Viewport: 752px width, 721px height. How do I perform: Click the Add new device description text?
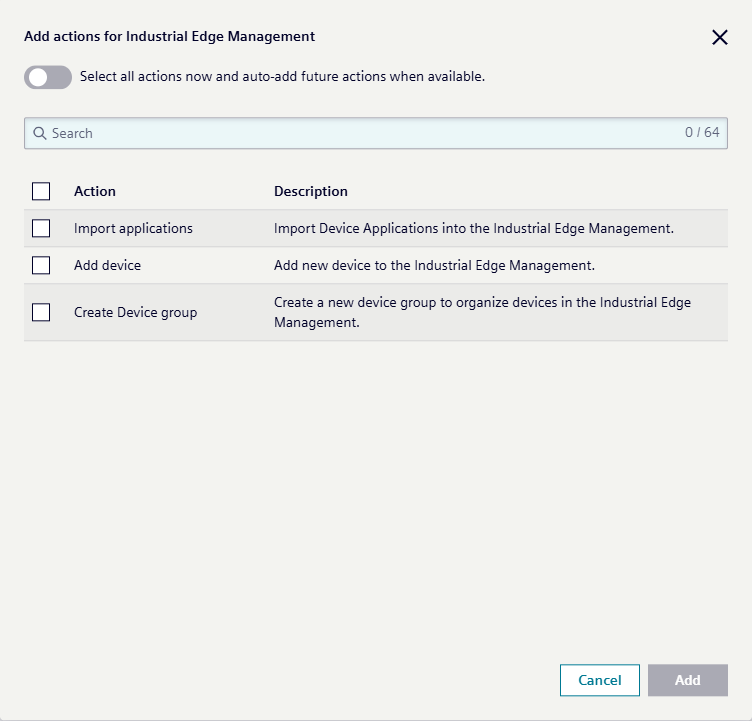pos(434,265)
